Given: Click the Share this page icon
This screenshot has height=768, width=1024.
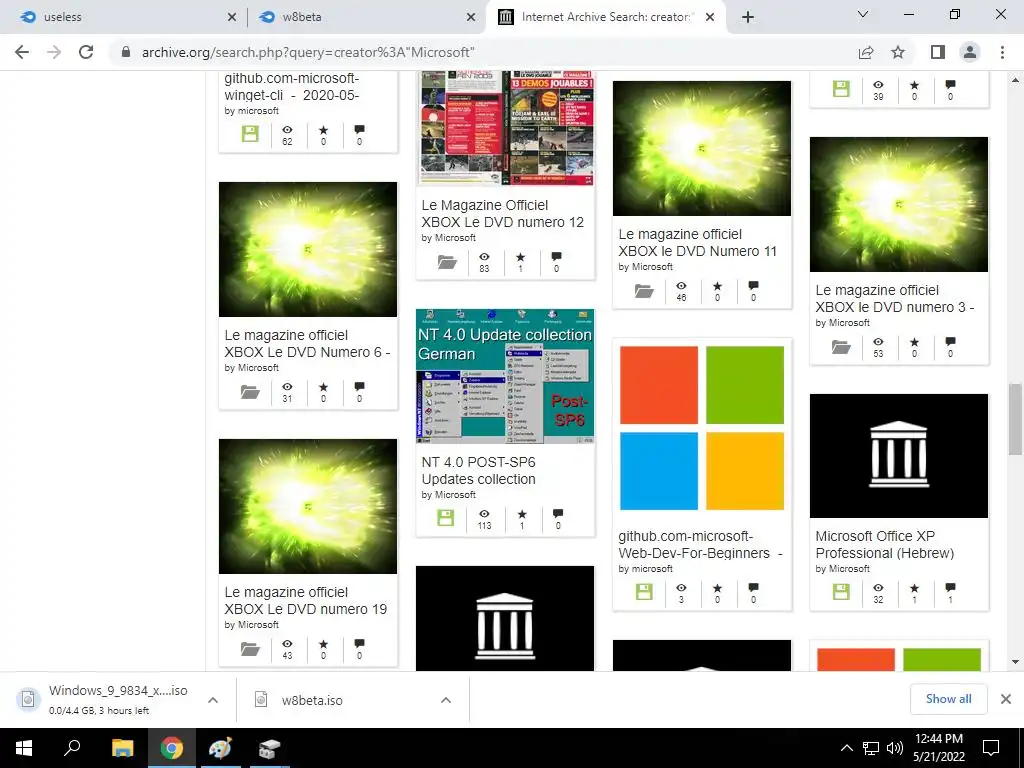Looking at the screenshot, I should tap(866, 52).
